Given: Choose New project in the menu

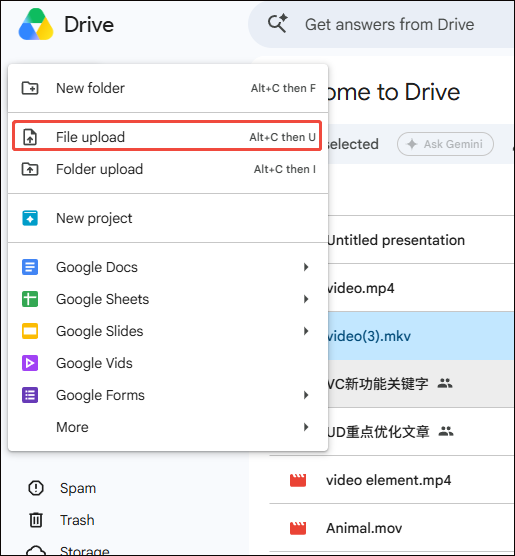Looking at the screenshot, I should click(x=168, y=218).
